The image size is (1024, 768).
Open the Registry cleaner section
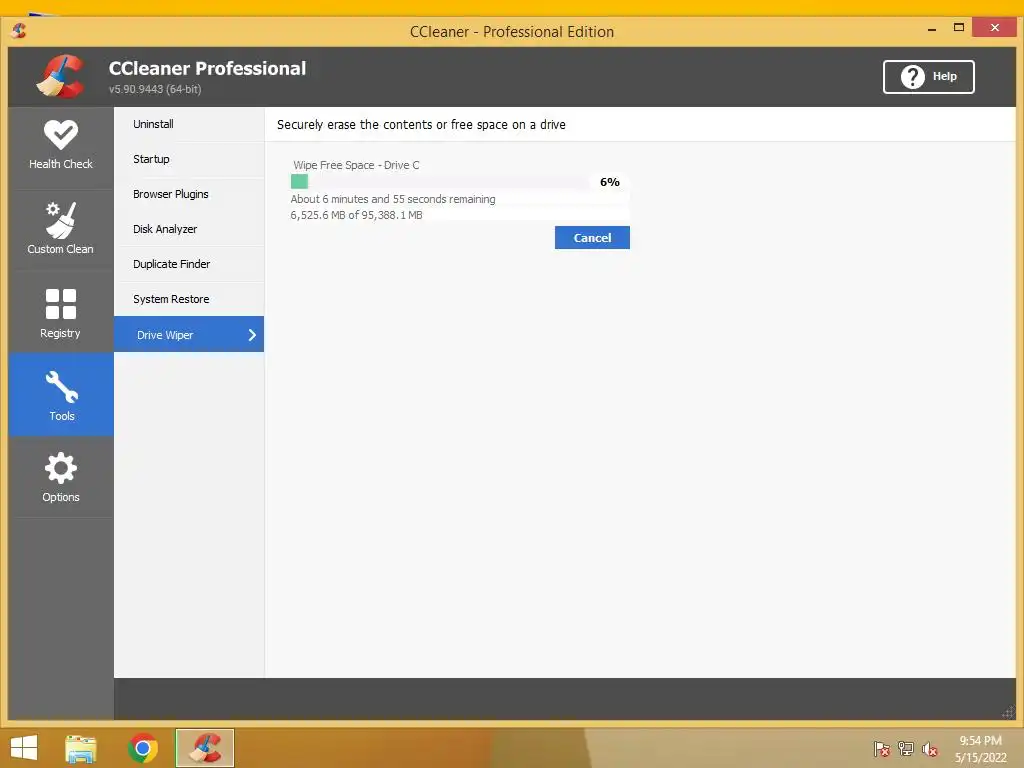[61, 312]
